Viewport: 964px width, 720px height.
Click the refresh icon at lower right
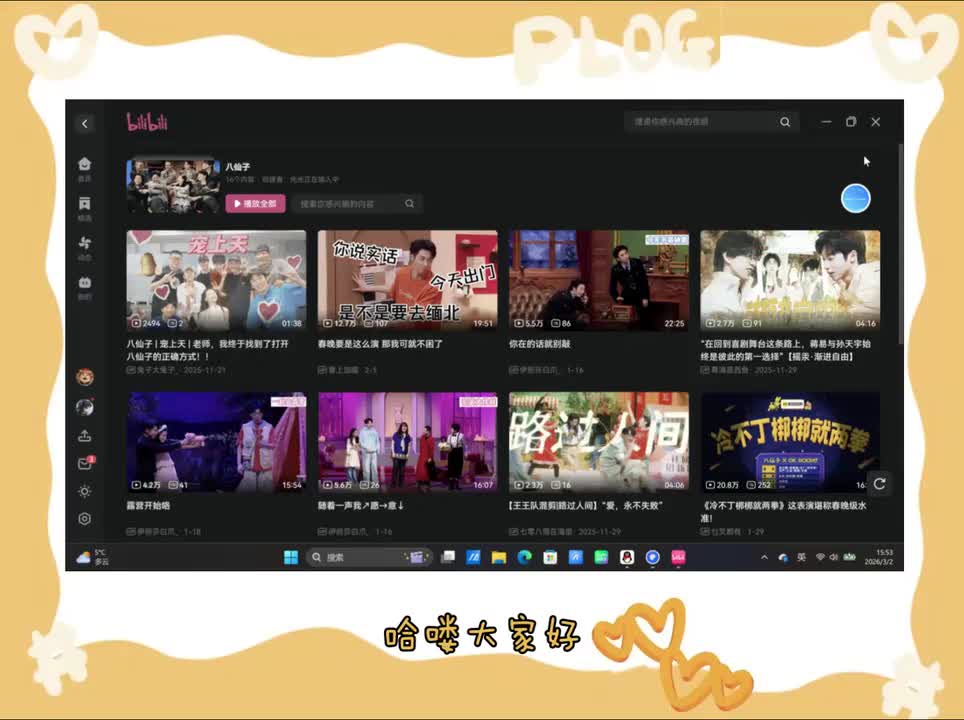(880, 484)
